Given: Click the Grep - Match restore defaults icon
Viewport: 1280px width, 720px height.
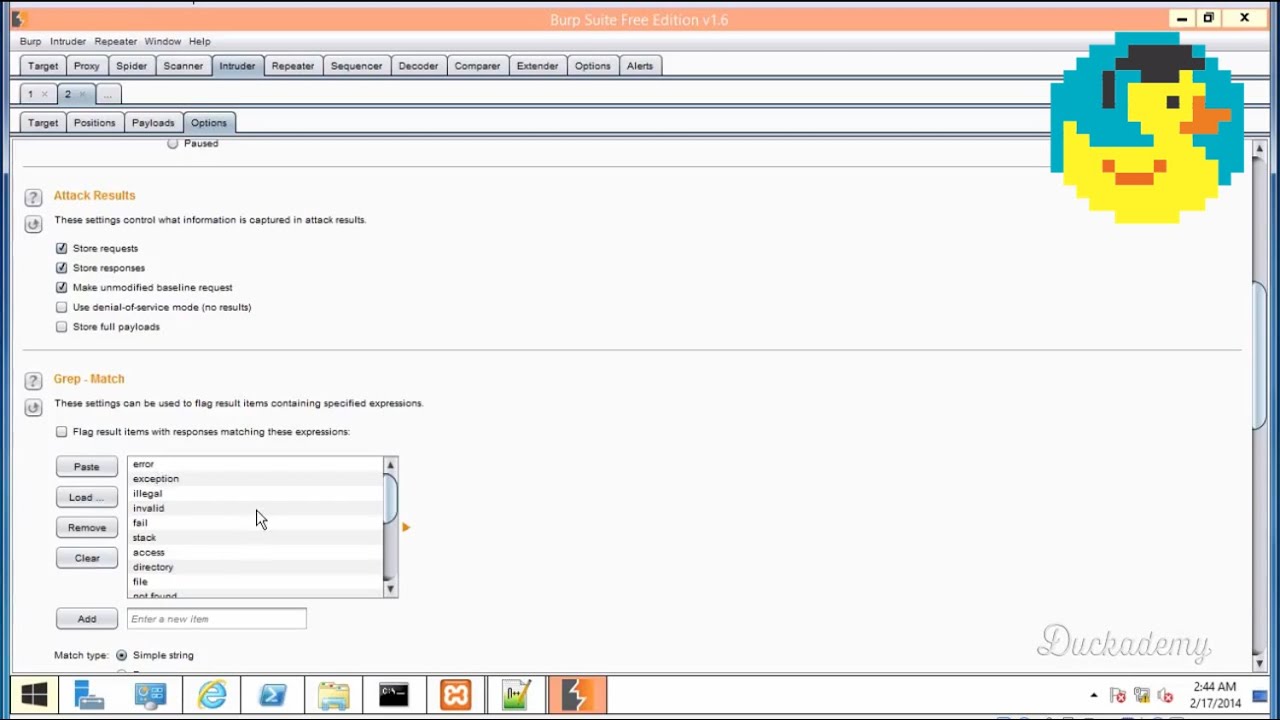Looking at the screenshot, I should tap(33, 407).
